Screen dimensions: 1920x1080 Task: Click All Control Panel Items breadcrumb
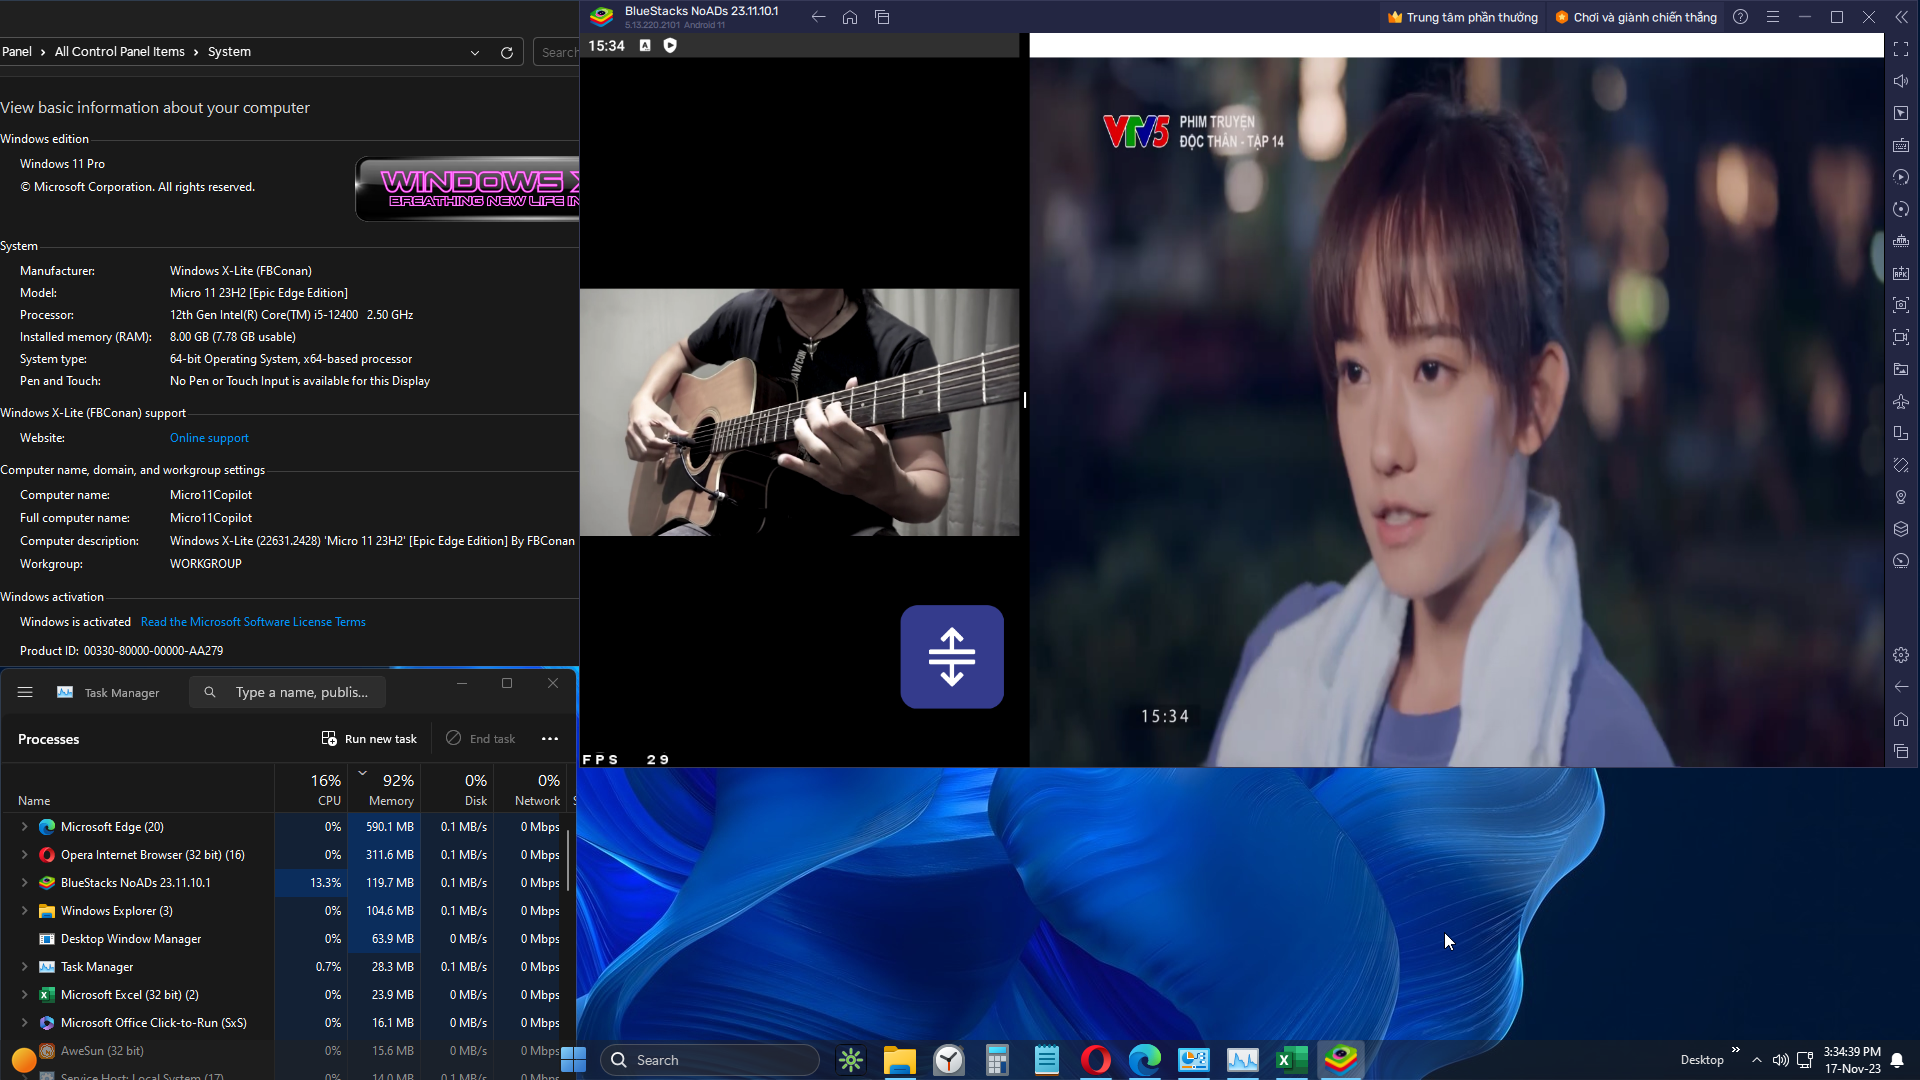pyautogui.click(x=119, y=52)
